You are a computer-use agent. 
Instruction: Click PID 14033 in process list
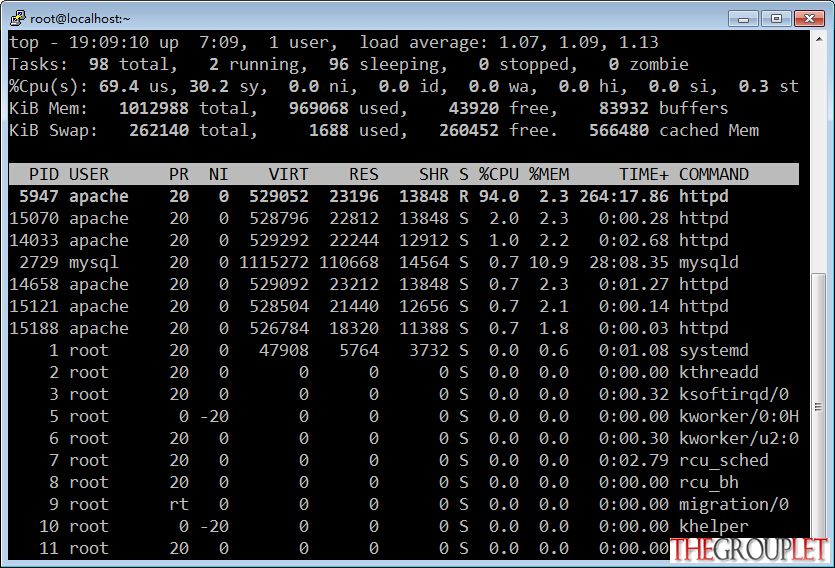tap(34, 240)
